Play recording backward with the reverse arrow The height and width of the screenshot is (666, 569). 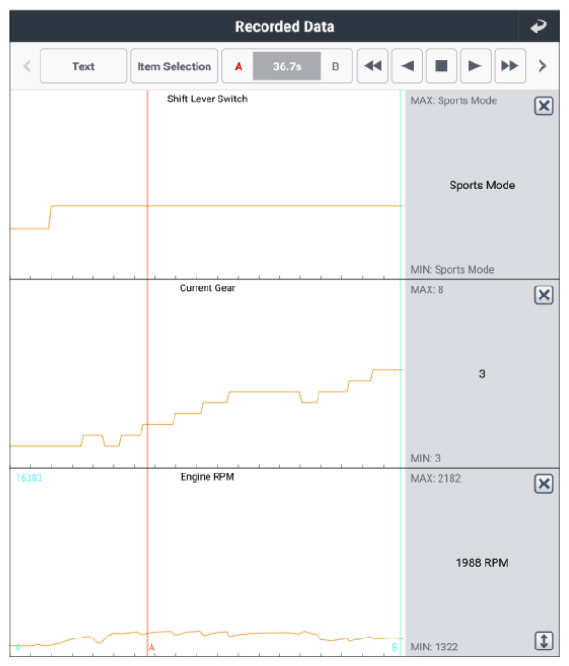coord(407,66)
